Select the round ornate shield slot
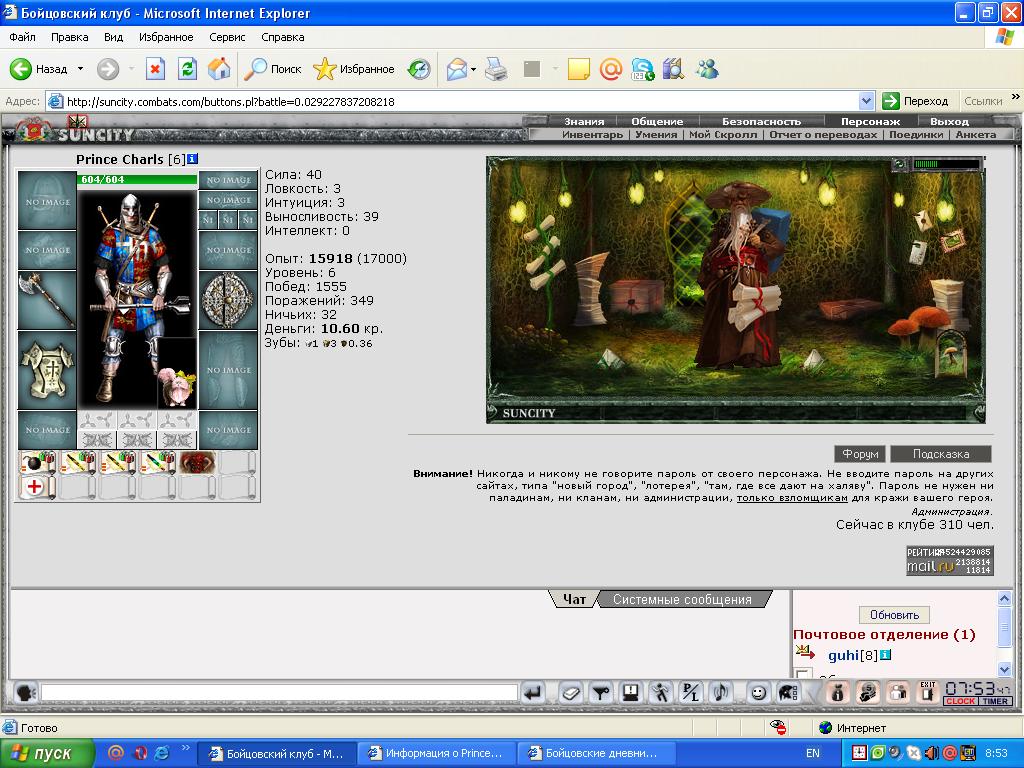Viewport: 1024px width, 768px height. pyautogui.click(x=228, y=300)
